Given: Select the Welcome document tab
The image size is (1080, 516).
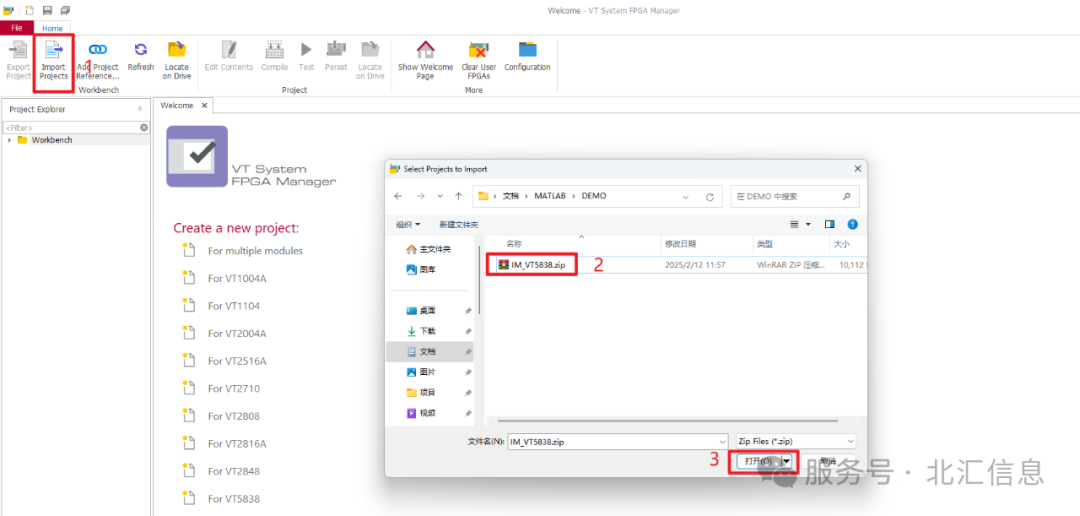Looking at the screenshot, I should point(177,105).
